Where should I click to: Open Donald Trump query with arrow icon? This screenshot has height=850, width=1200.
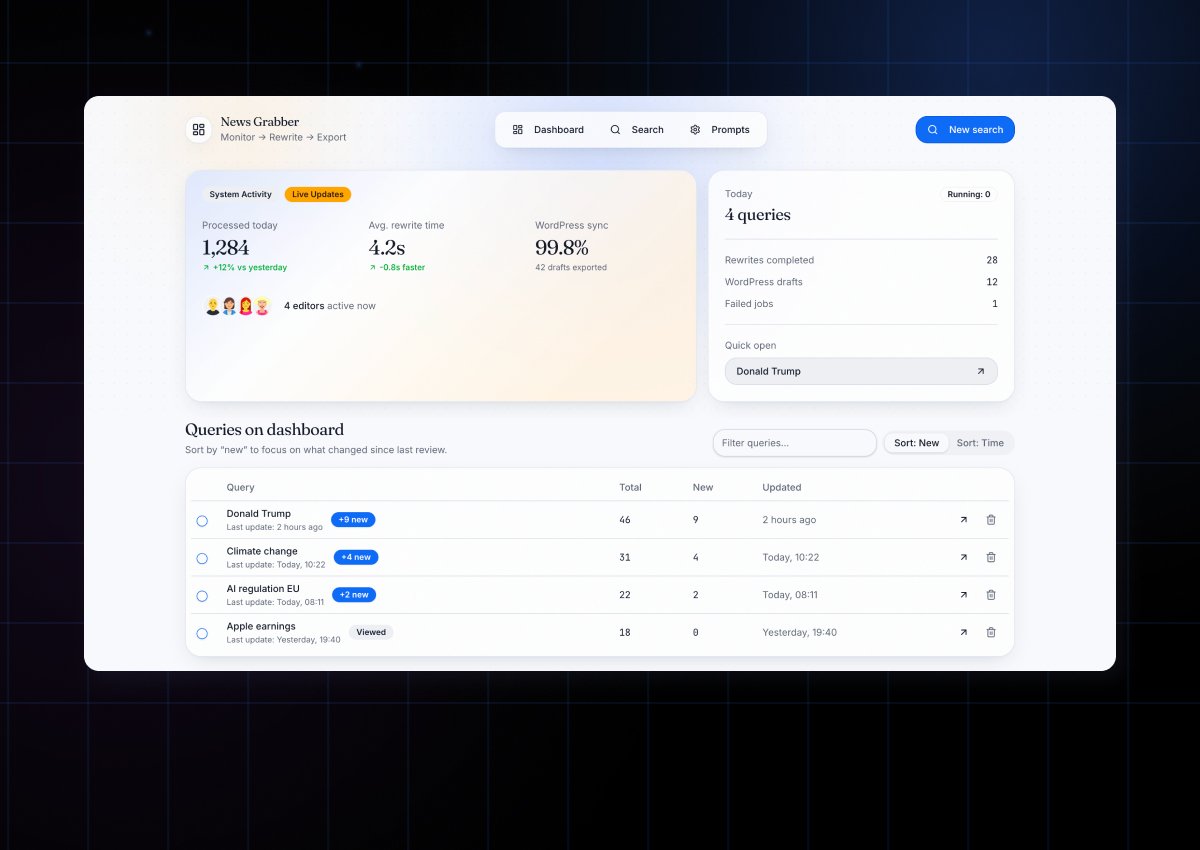[x=964, y=520]
